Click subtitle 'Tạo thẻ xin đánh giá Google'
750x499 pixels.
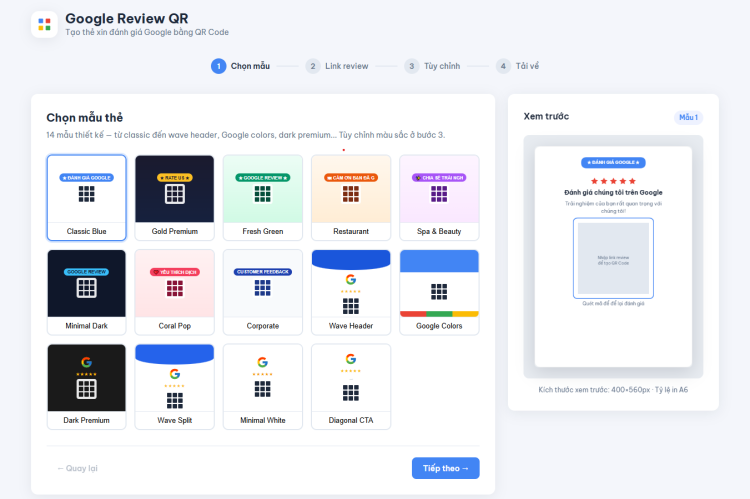(x=147, y=32)
